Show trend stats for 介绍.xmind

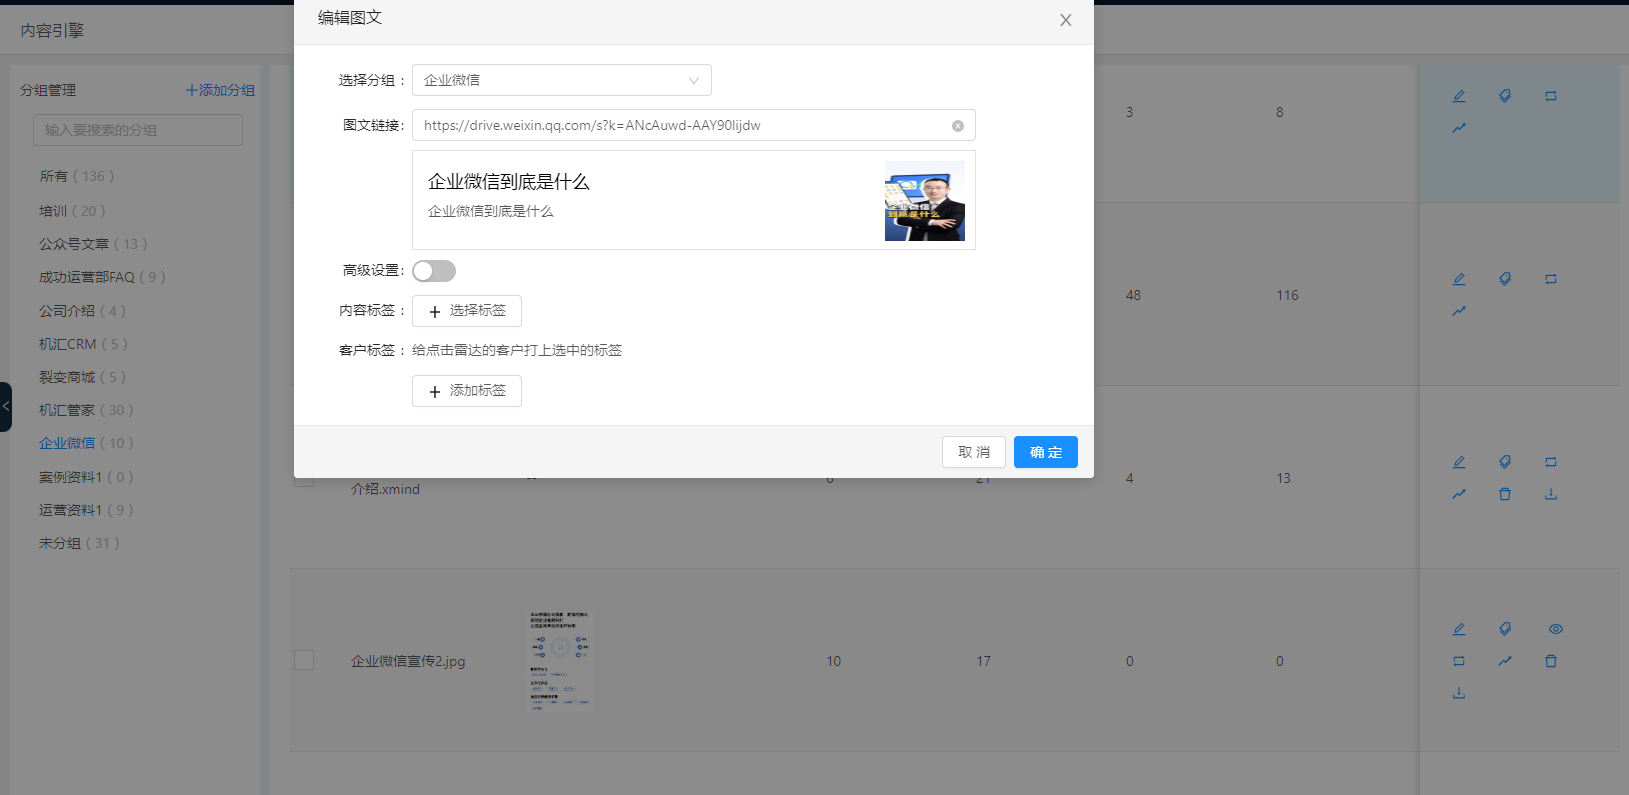[x=1459, y=494]
